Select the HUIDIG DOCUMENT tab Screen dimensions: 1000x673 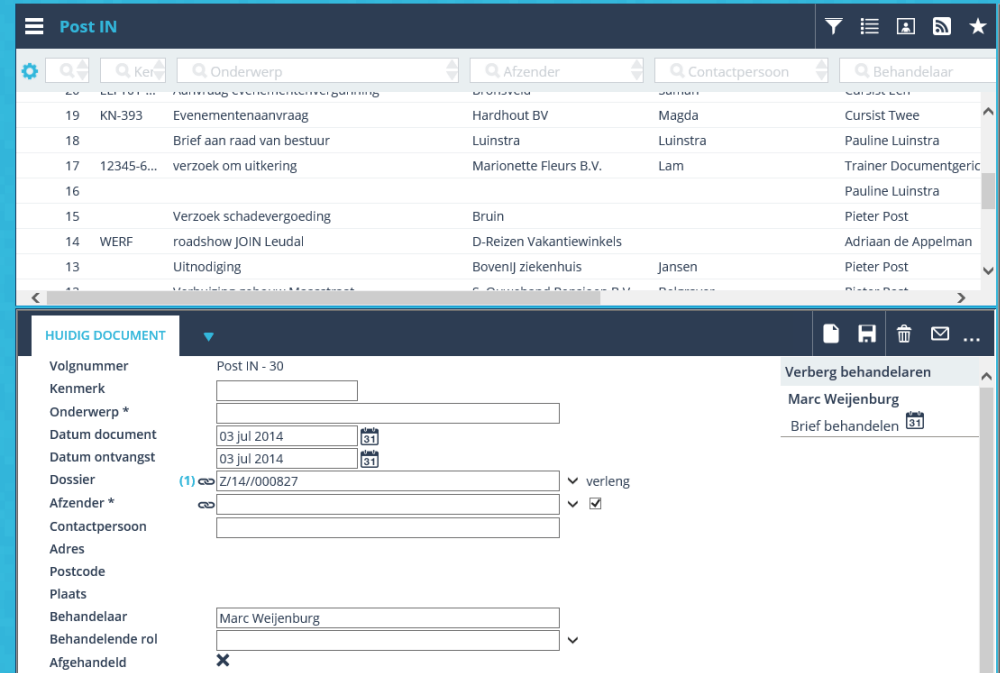click(x=105, y=336)
